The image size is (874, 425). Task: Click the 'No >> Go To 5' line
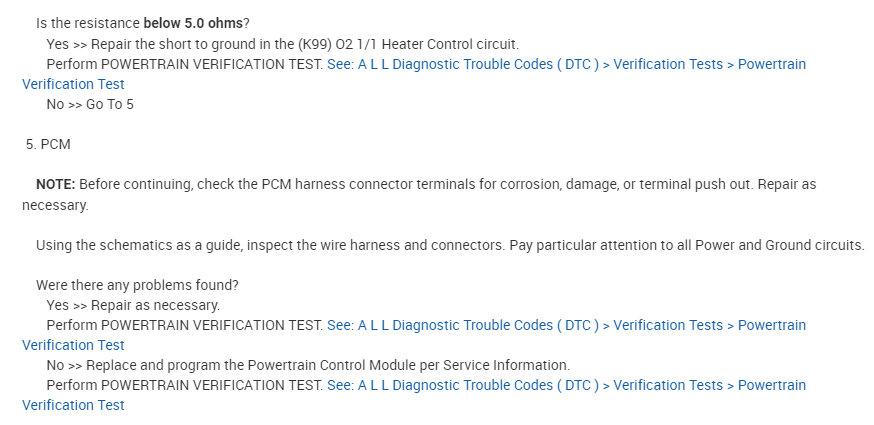point(90,104)
